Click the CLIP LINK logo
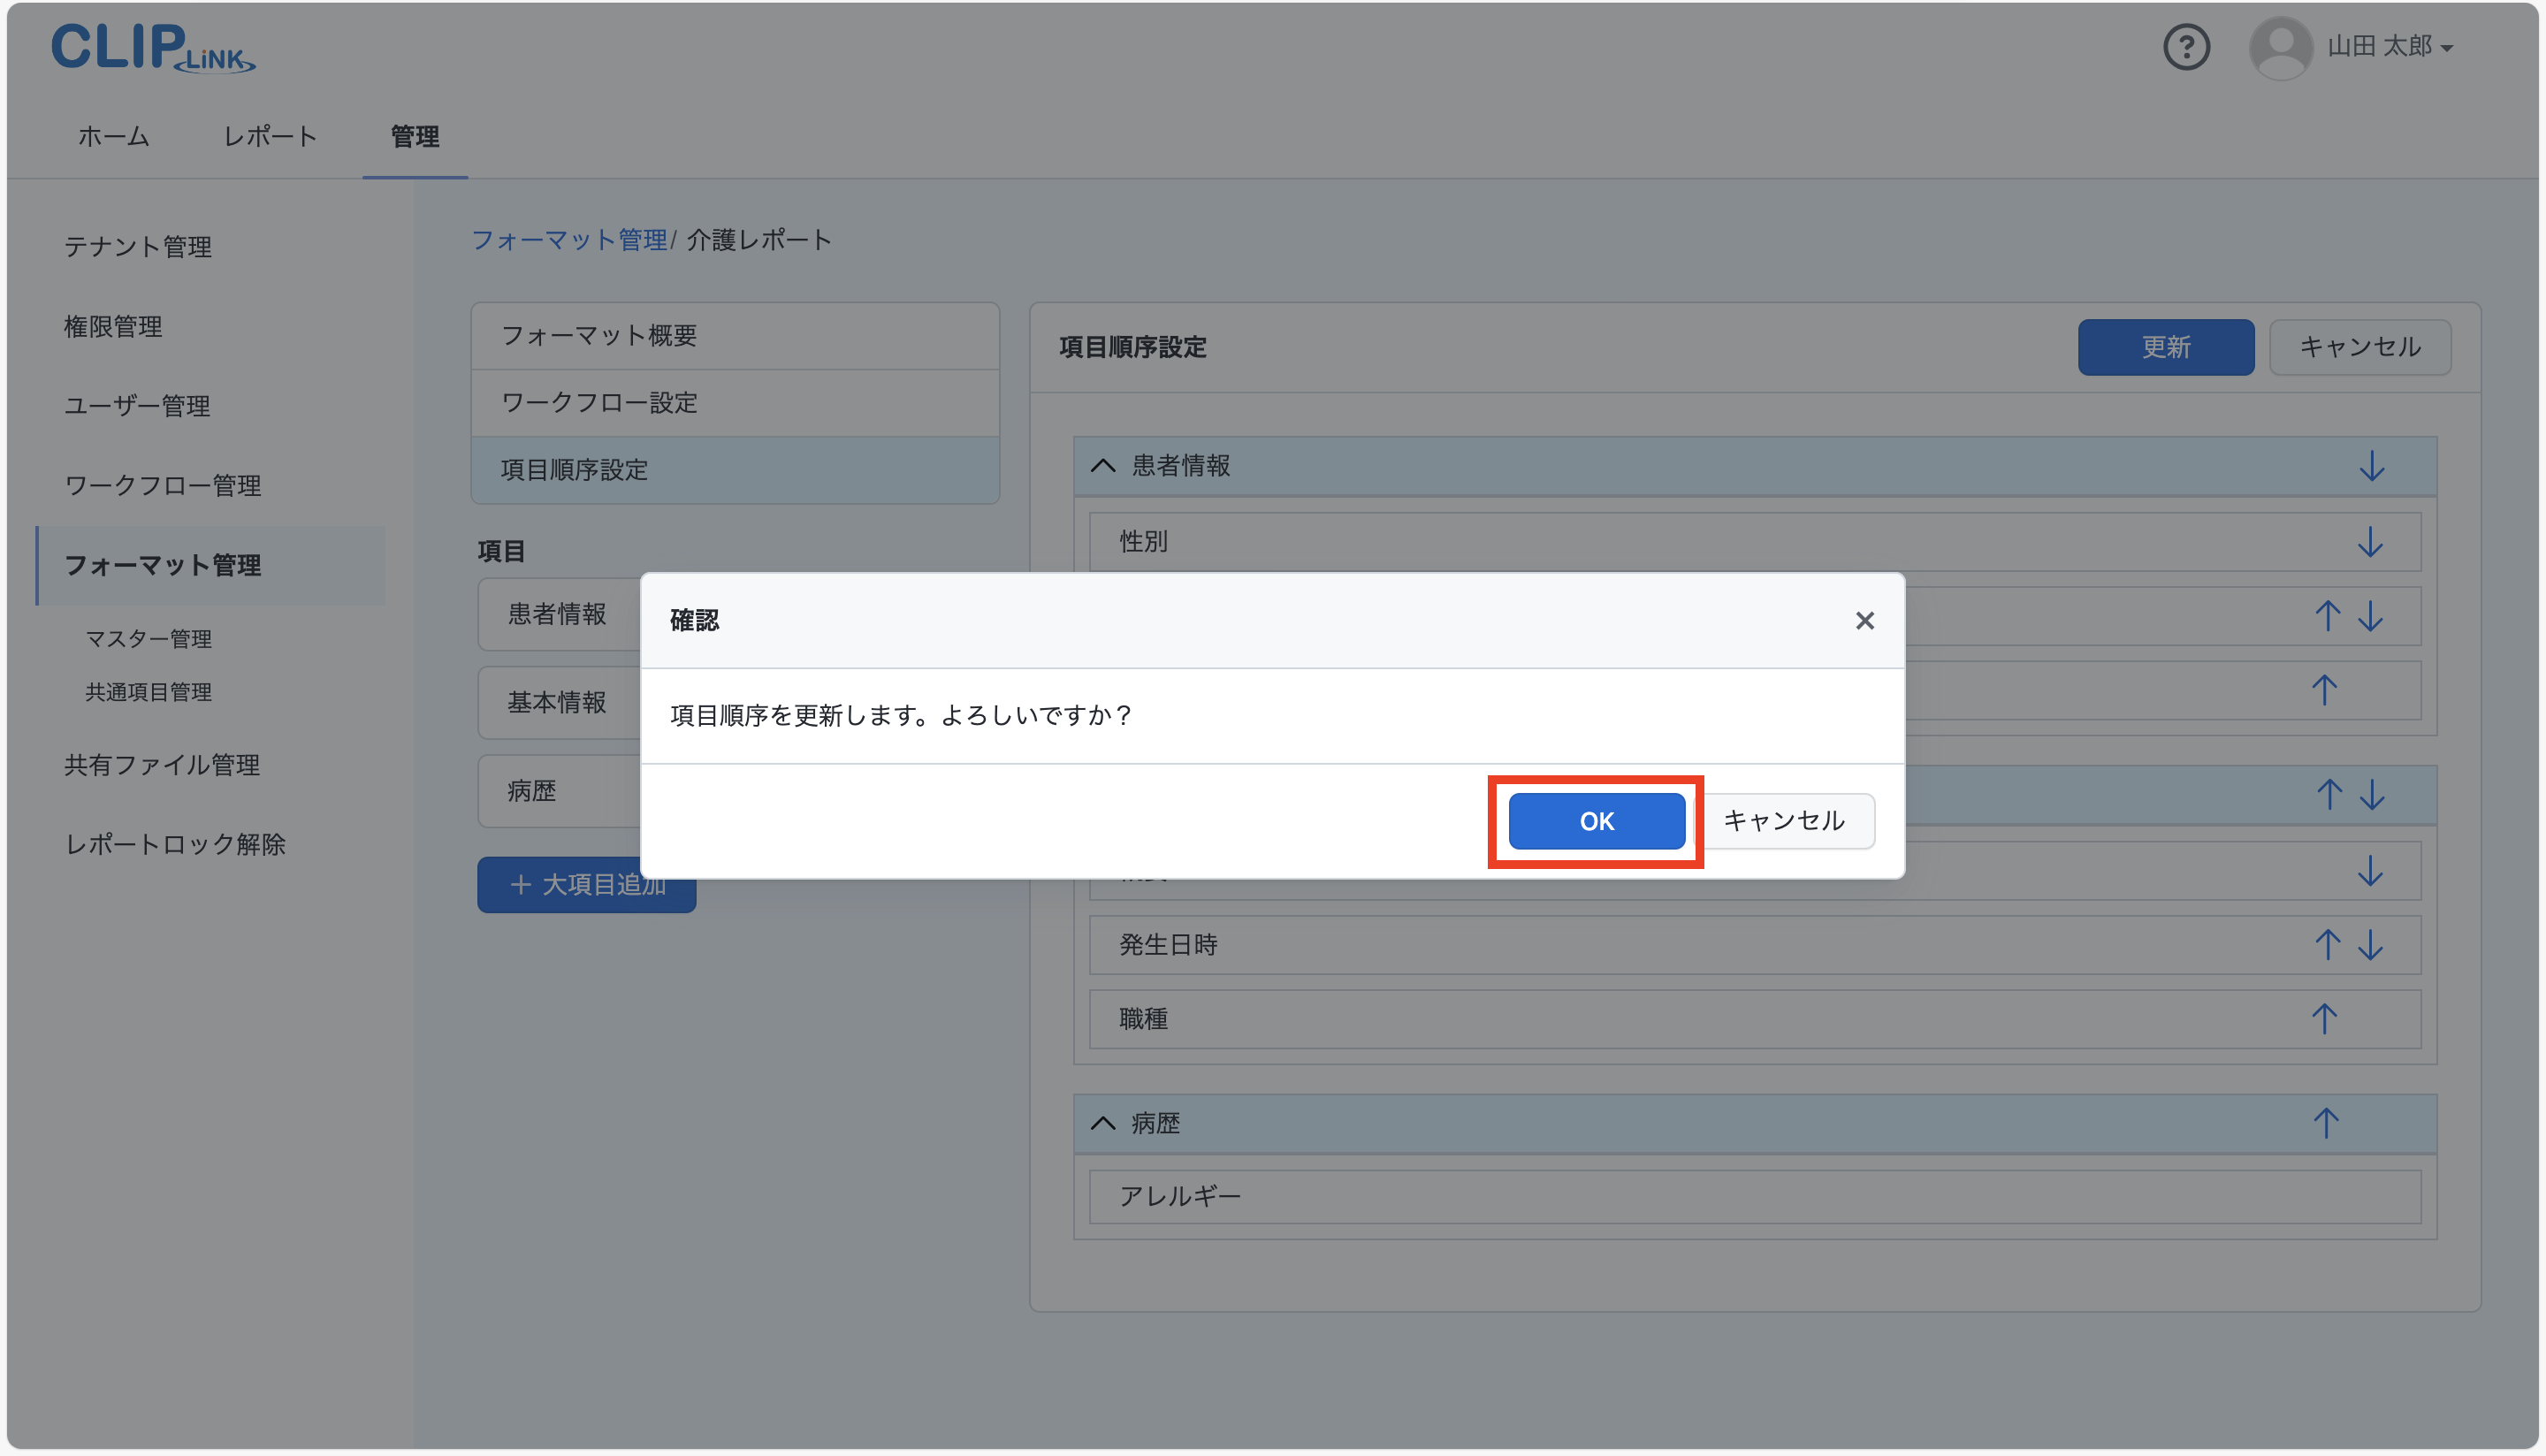 click(x=152, y=47)
